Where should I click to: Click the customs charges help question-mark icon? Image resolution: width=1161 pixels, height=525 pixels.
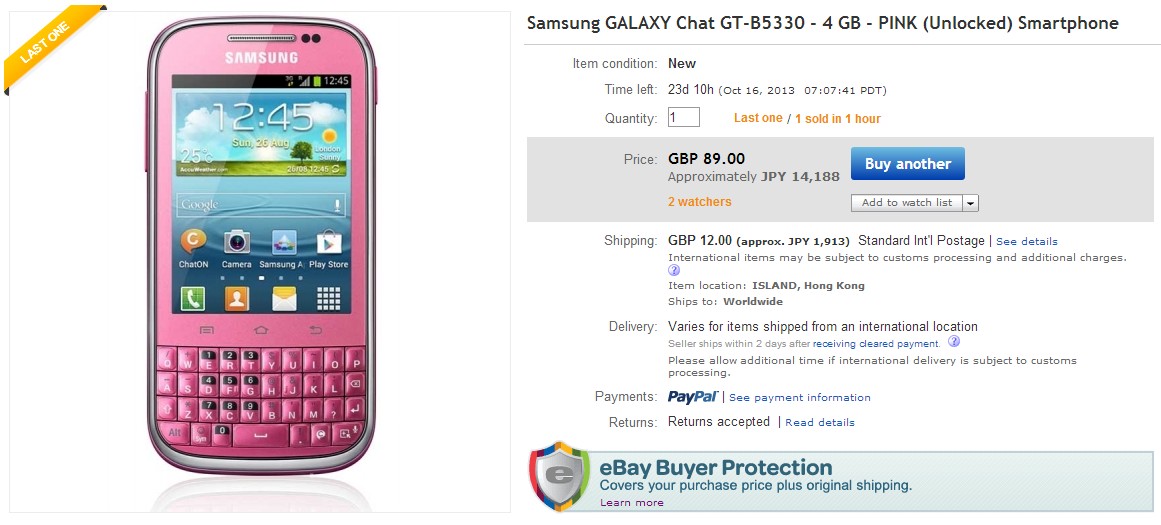[x=674, y=270]
